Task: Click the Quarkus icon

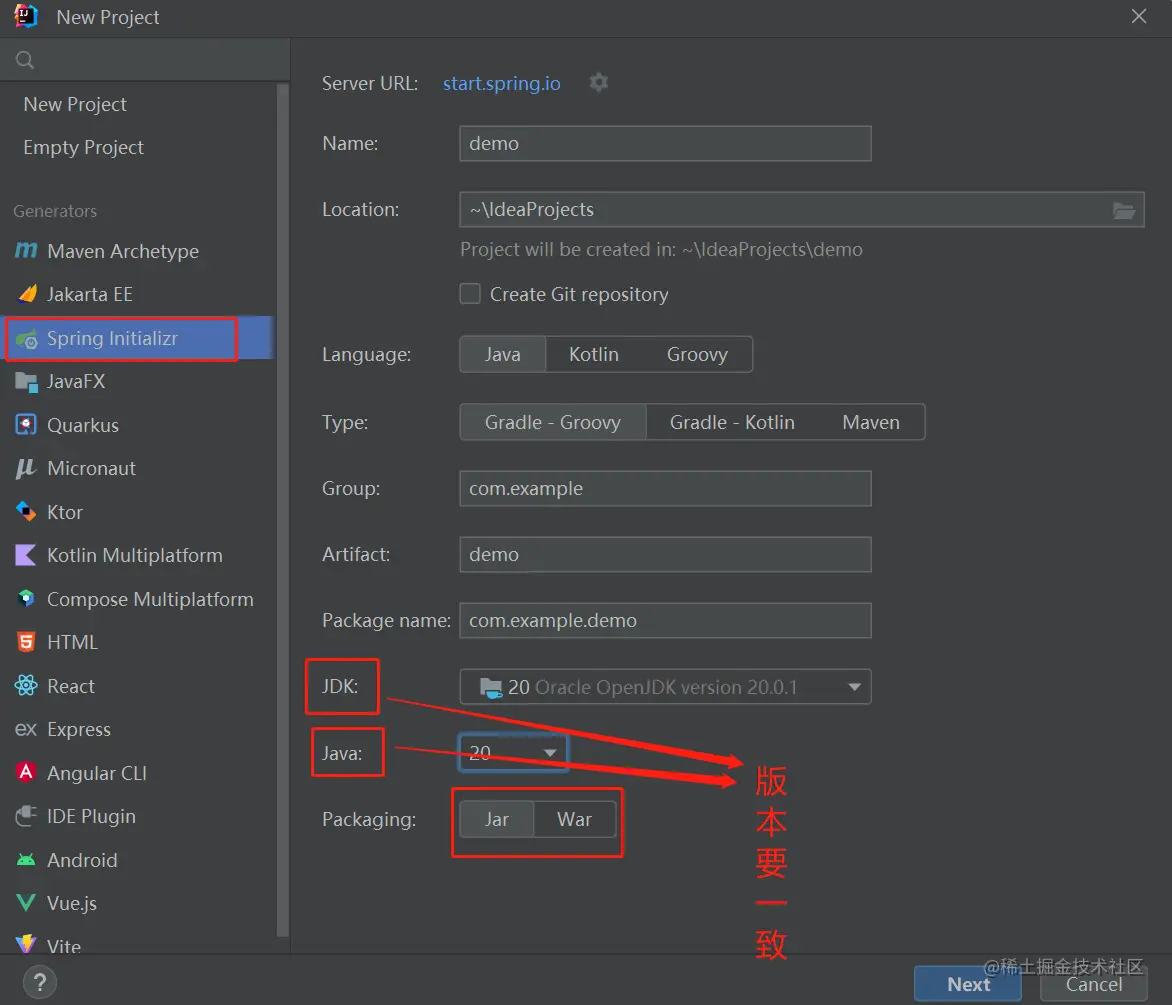Action: (x=26, y=425)
